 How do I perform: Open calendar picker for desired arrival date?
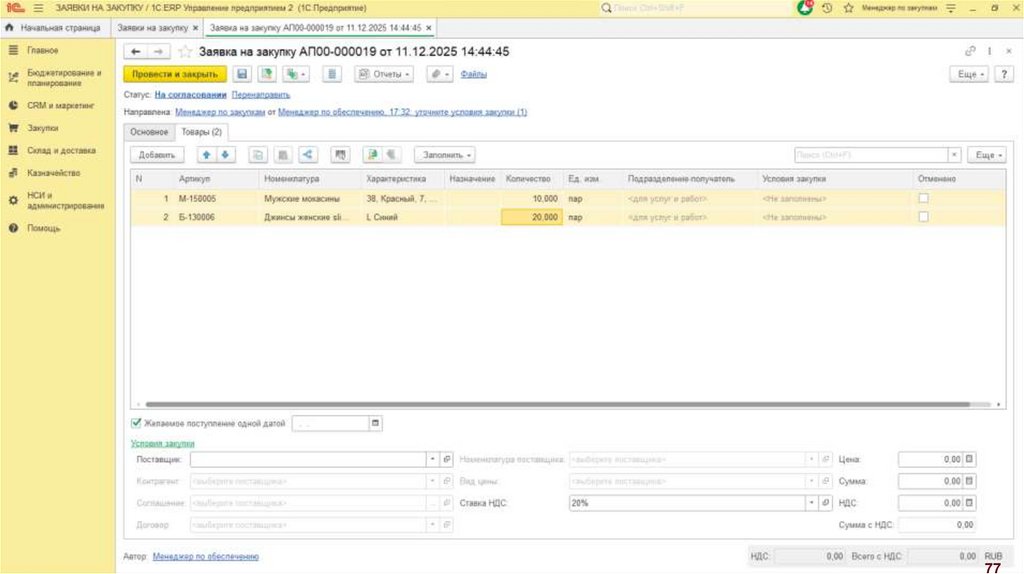[375, 423]
